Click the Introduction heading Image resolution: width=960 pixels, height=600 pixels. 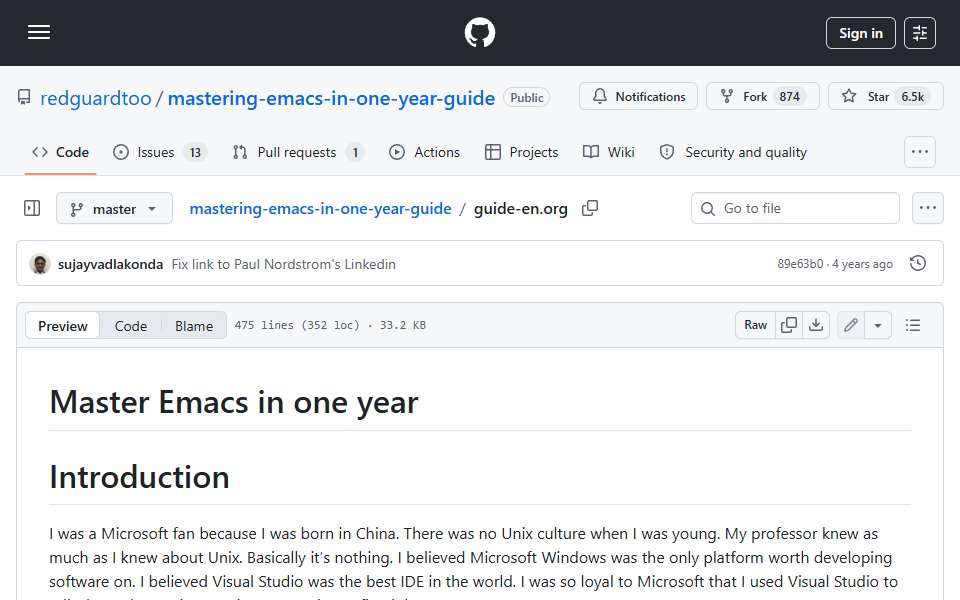coord(140,477)
